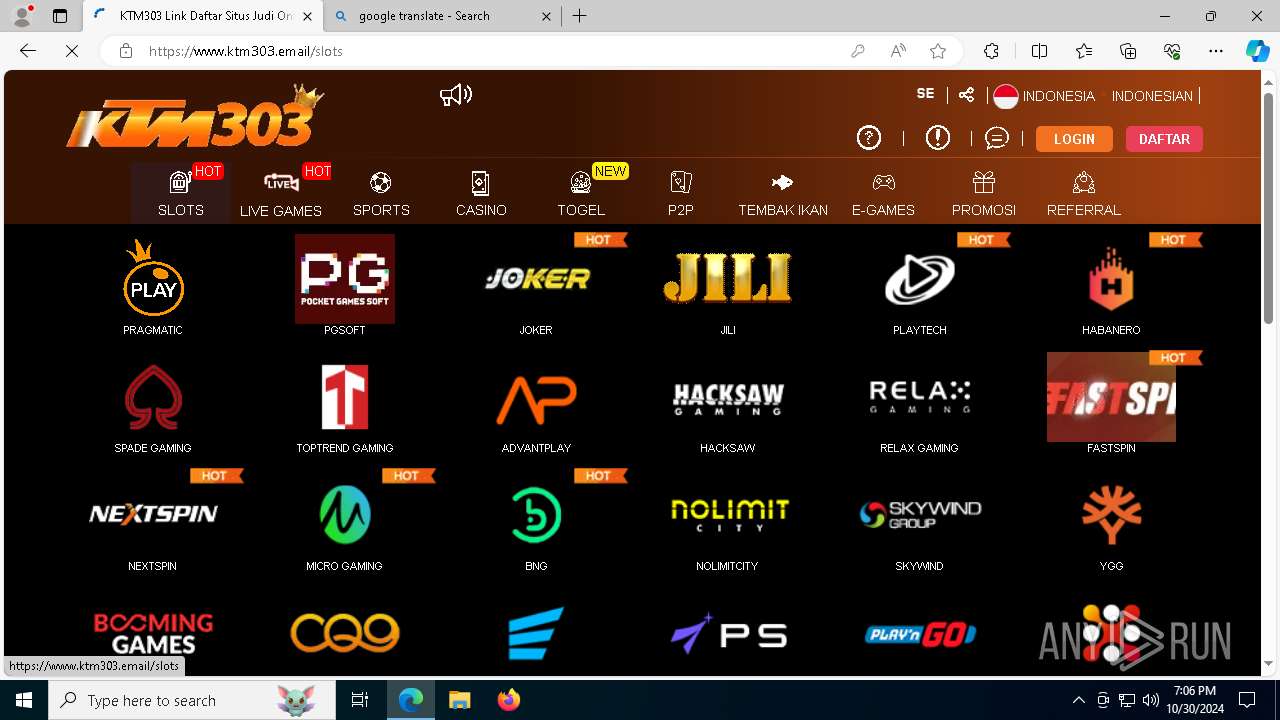Open browser extensions menu
This screenshot has width=1280, height=720.
tap(991, 51)
